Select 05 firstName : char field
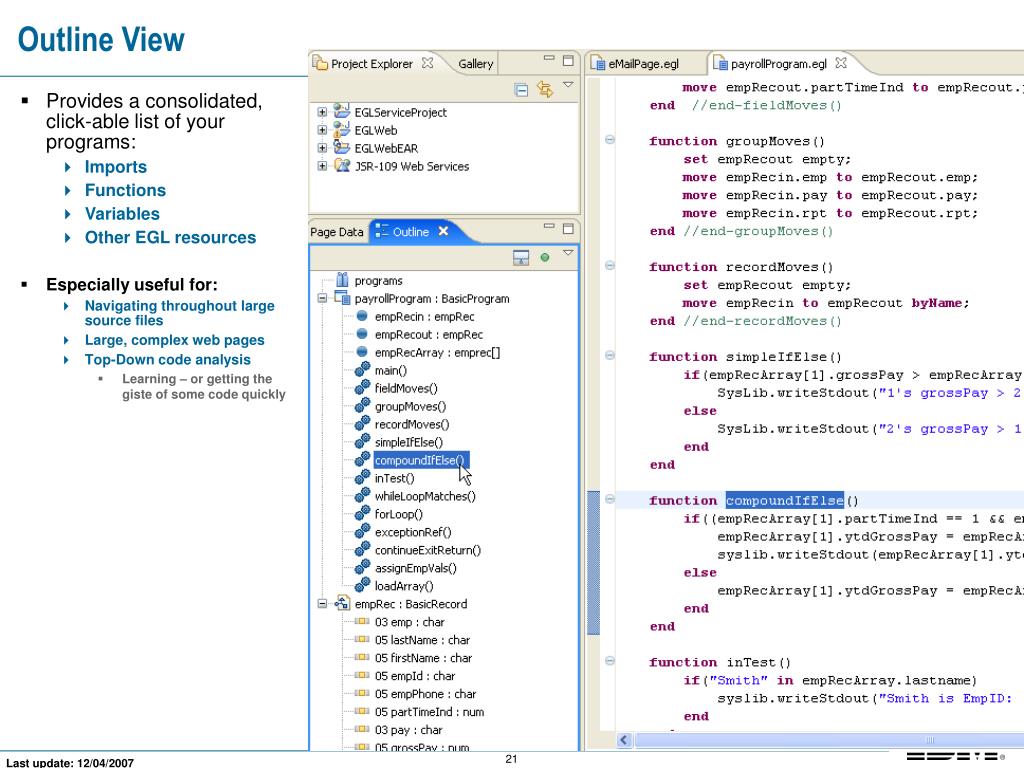 coord(423,658)
